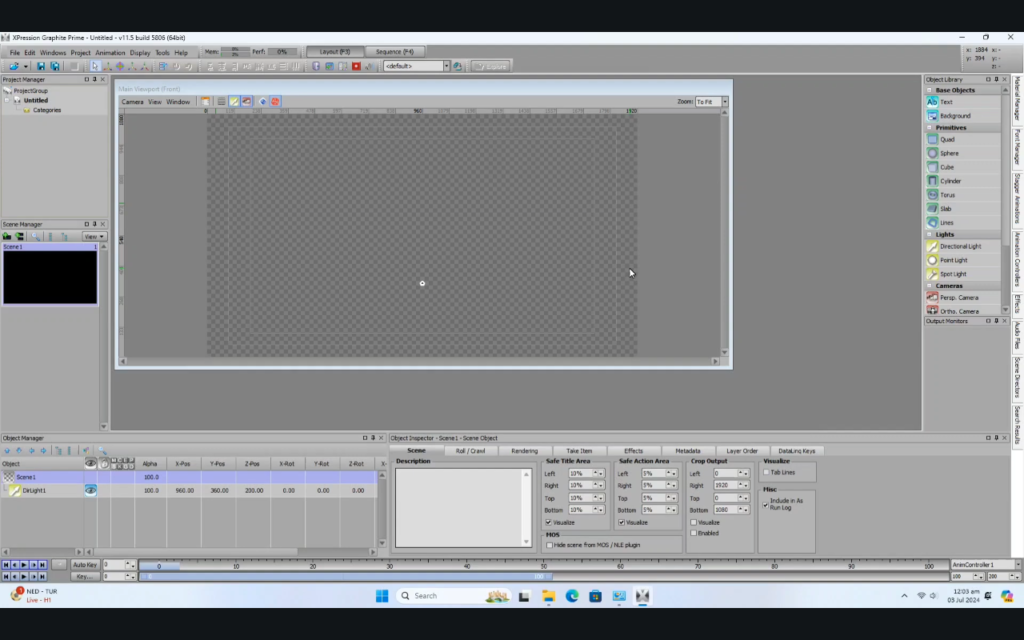Click the move-up arrow in Object Manager
This screenshot has height=640, width=1024.
coord(7,451)
